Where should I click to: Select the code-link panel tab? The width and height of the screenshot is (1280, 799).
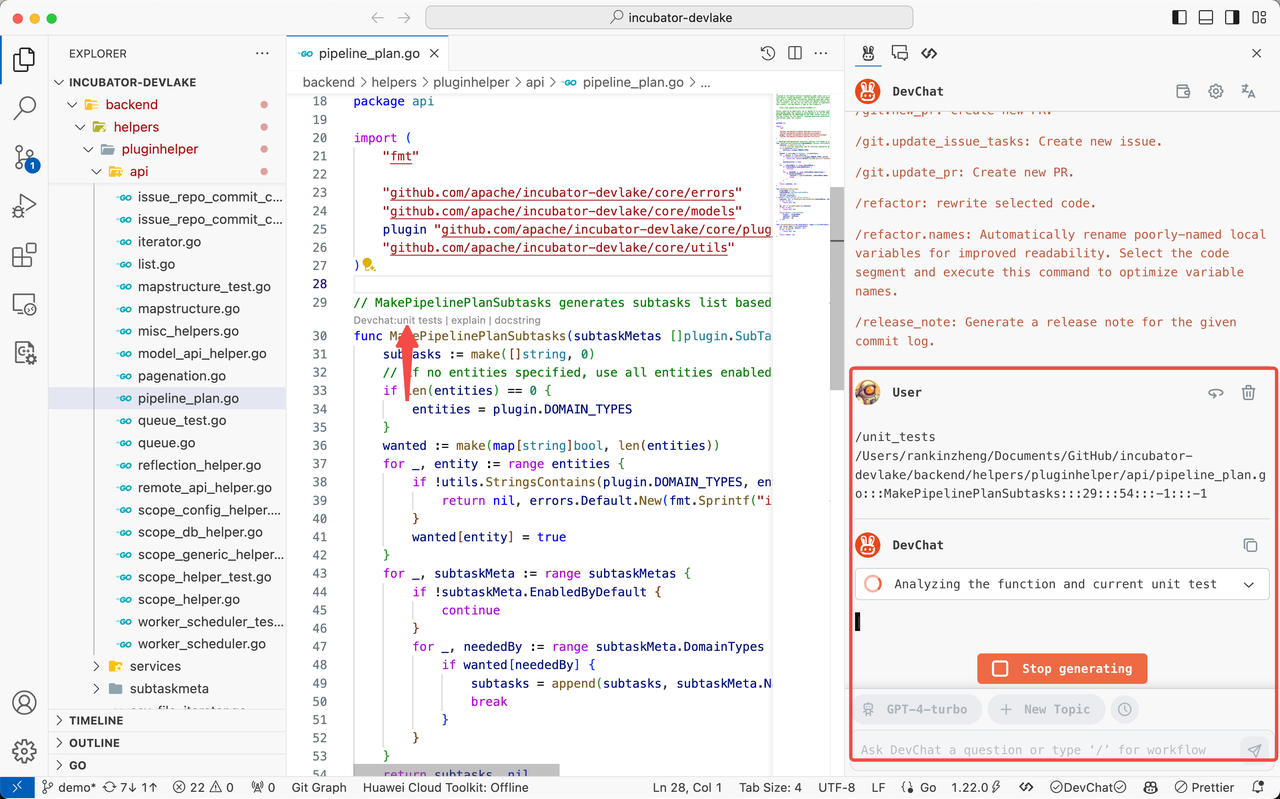point(929,53)
